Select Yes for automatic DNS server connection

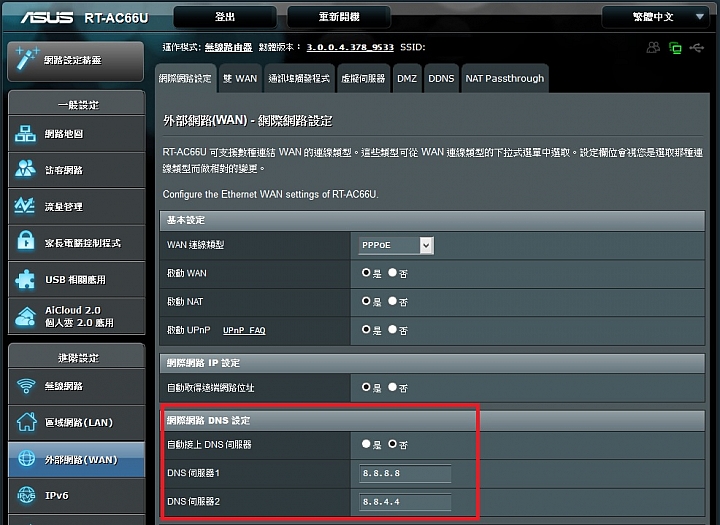click(x=366, y=444)
